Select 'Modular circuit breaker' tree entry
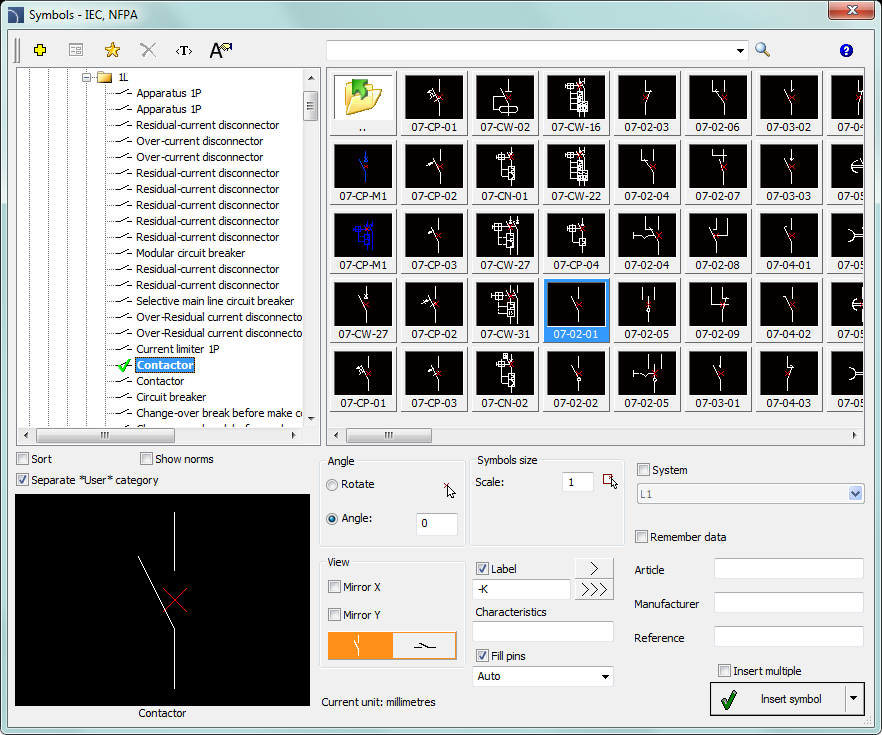 190,253
